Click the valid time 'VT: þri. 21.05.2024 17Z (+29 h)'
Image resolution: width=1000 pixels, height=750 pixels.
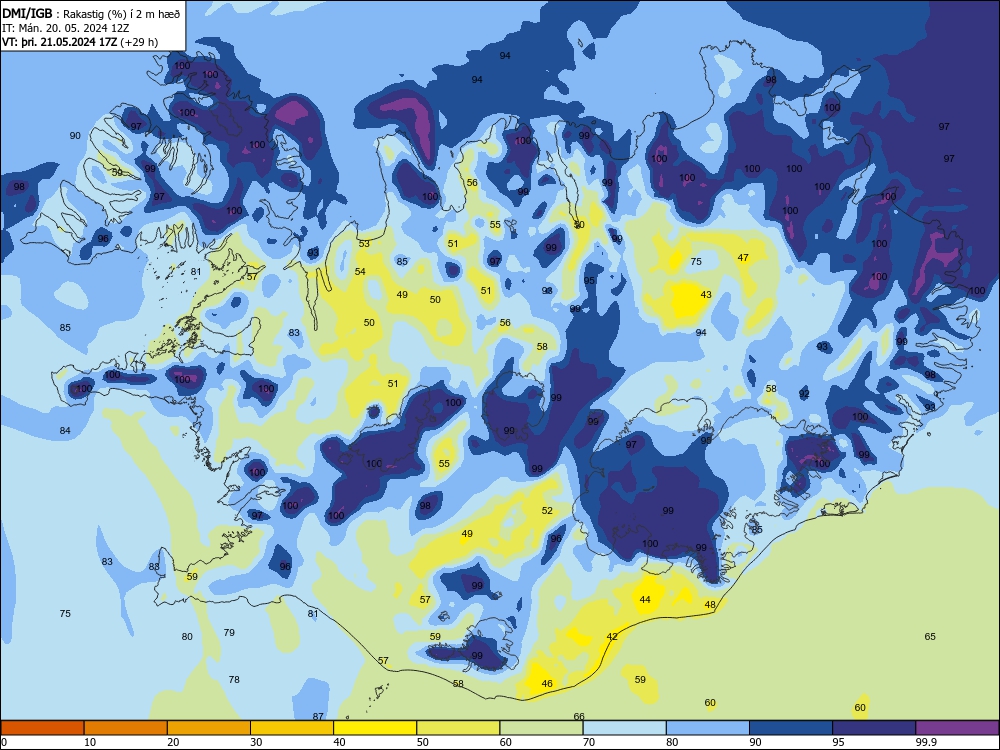click(x=80, y=42)
